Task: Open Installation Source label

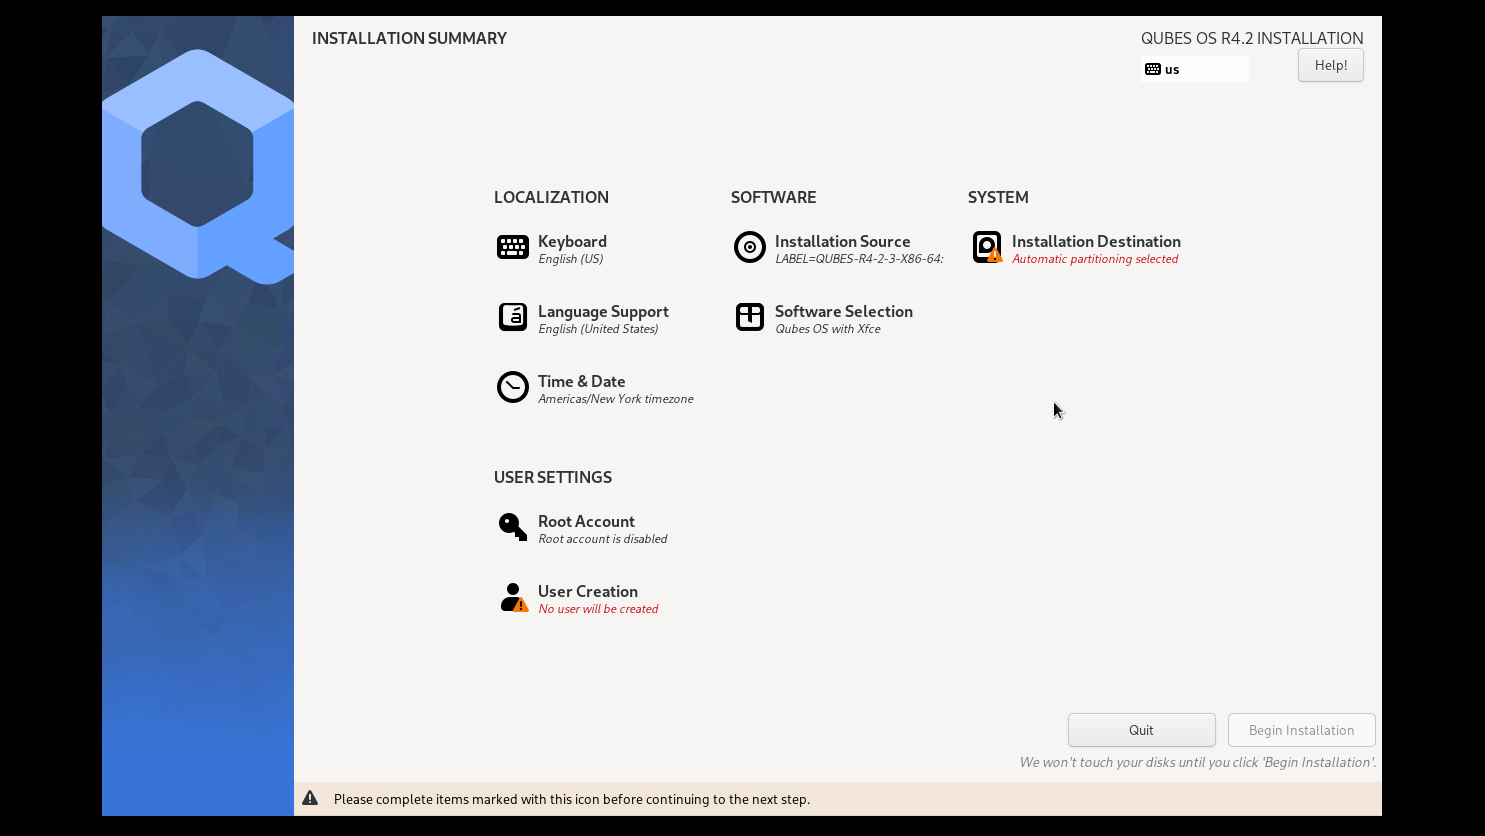Action: pos(843,241)
